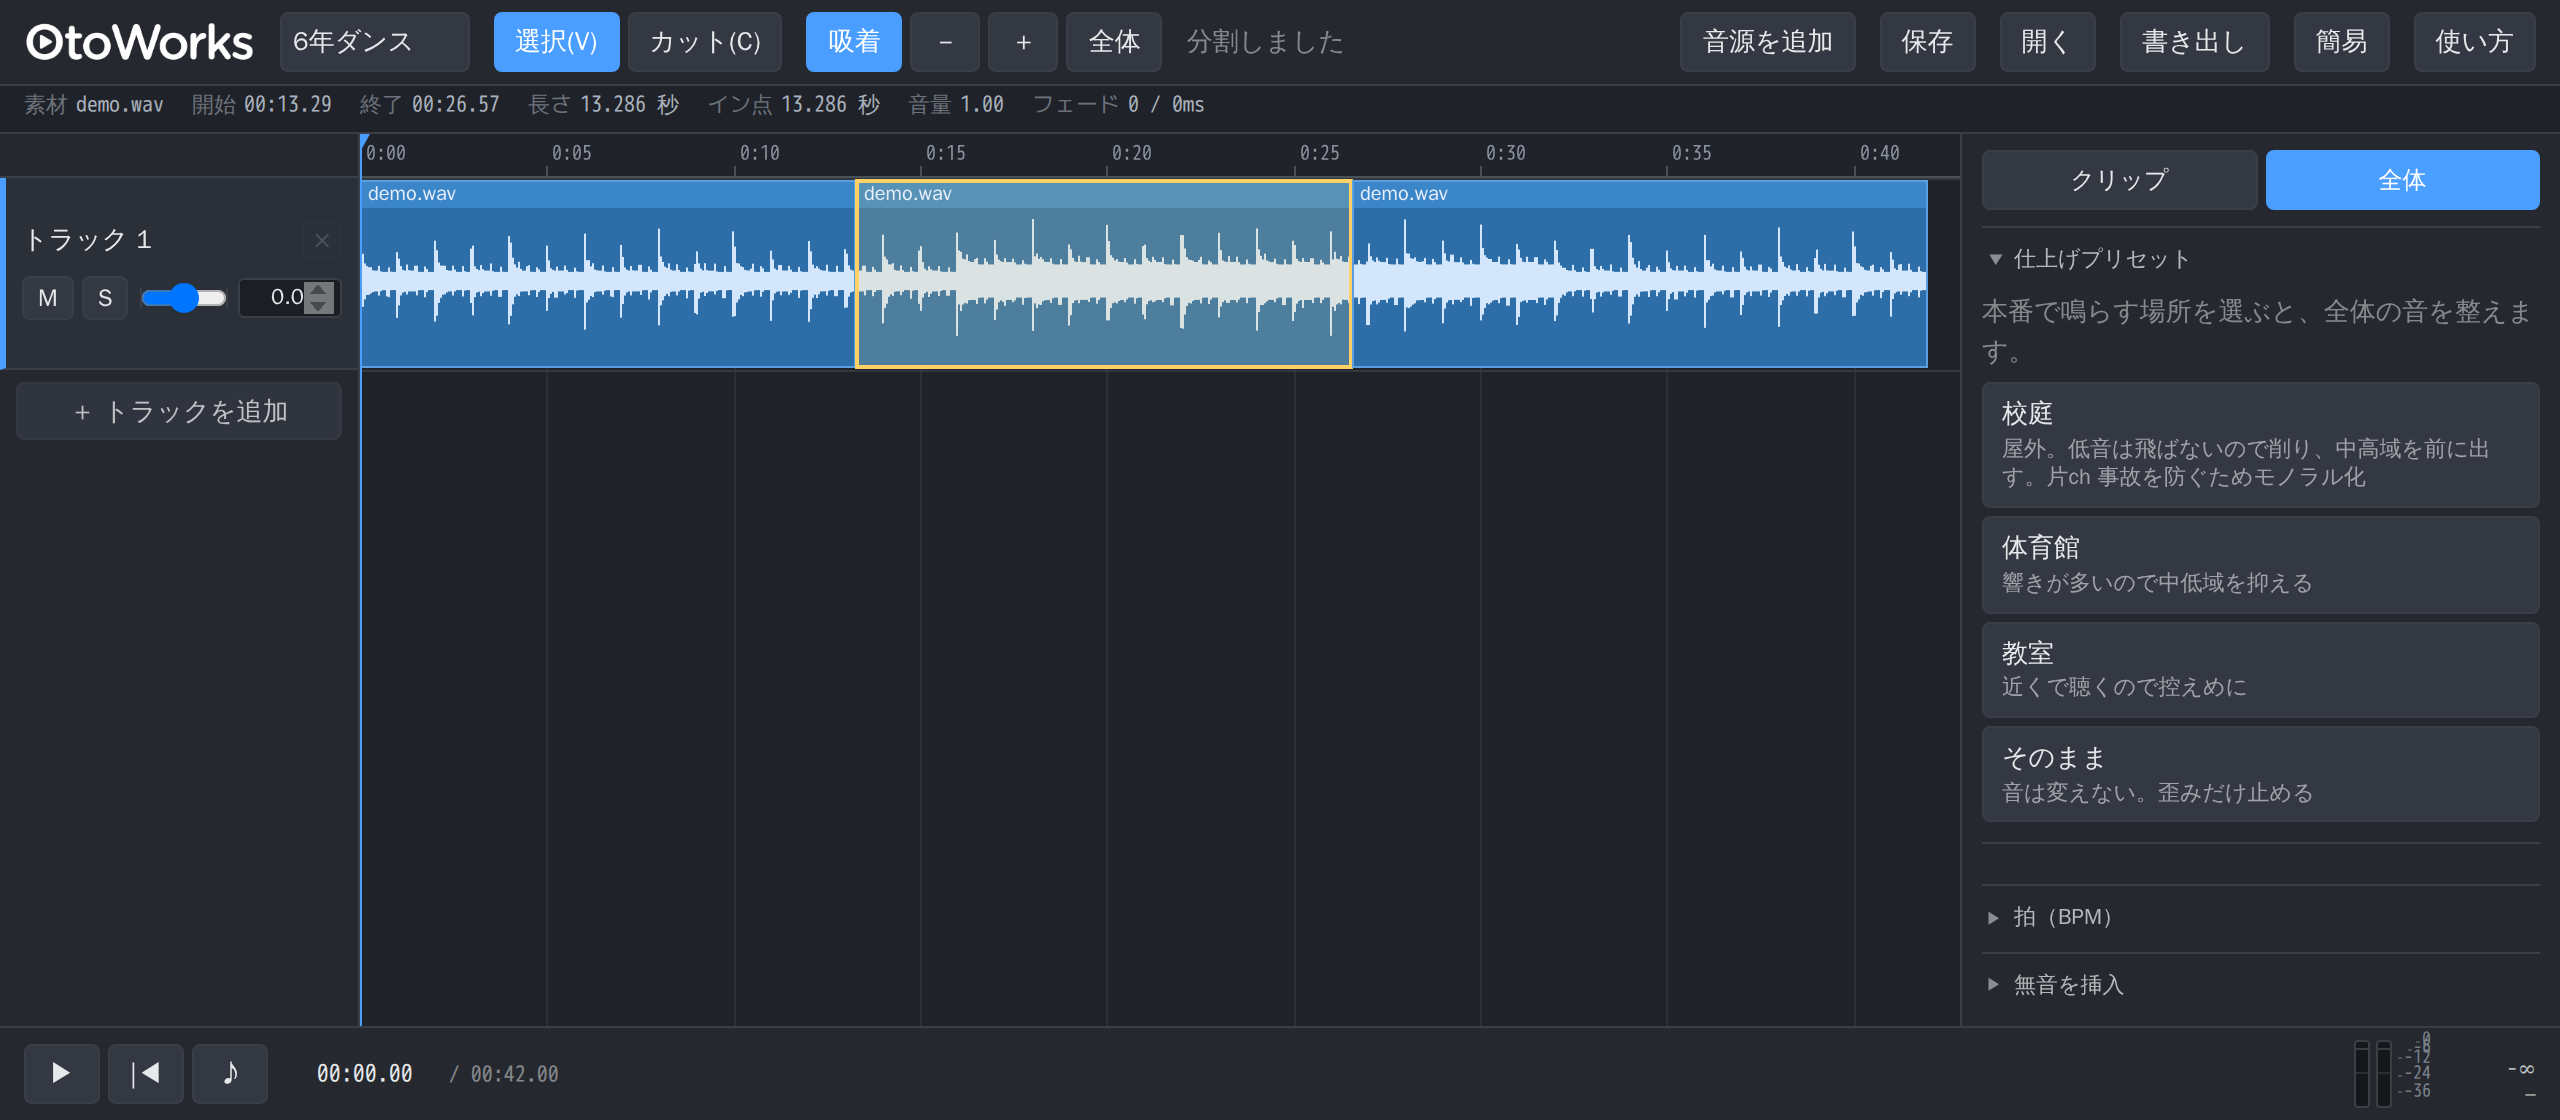2560x1120 pixels.
Task: Click the 終了 00:26.57 info
Action: point(429,104)
